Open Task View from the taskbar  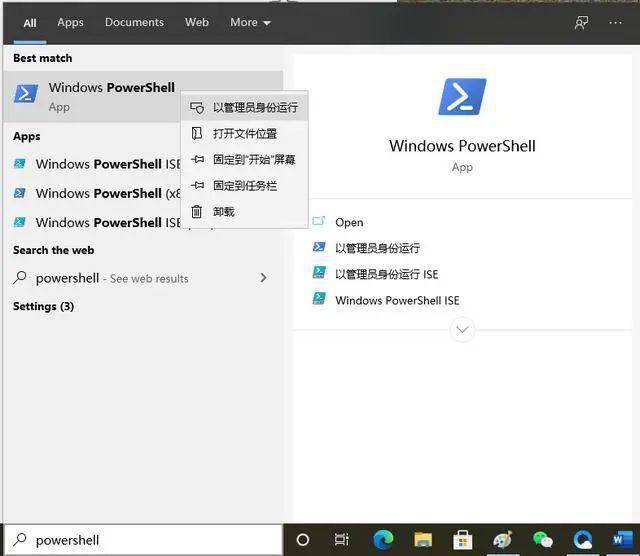(x=341, y=540)
